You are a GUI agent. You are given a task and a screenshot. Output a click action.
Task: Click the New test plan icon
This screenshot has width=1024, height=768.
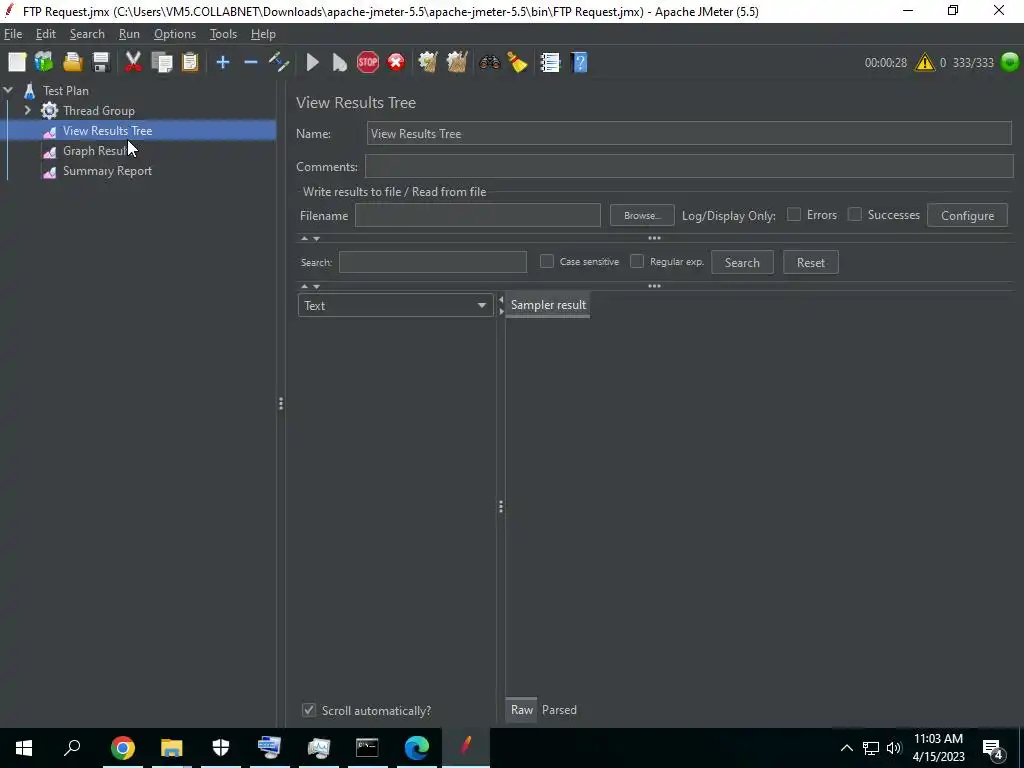click(x=17, y=62)
